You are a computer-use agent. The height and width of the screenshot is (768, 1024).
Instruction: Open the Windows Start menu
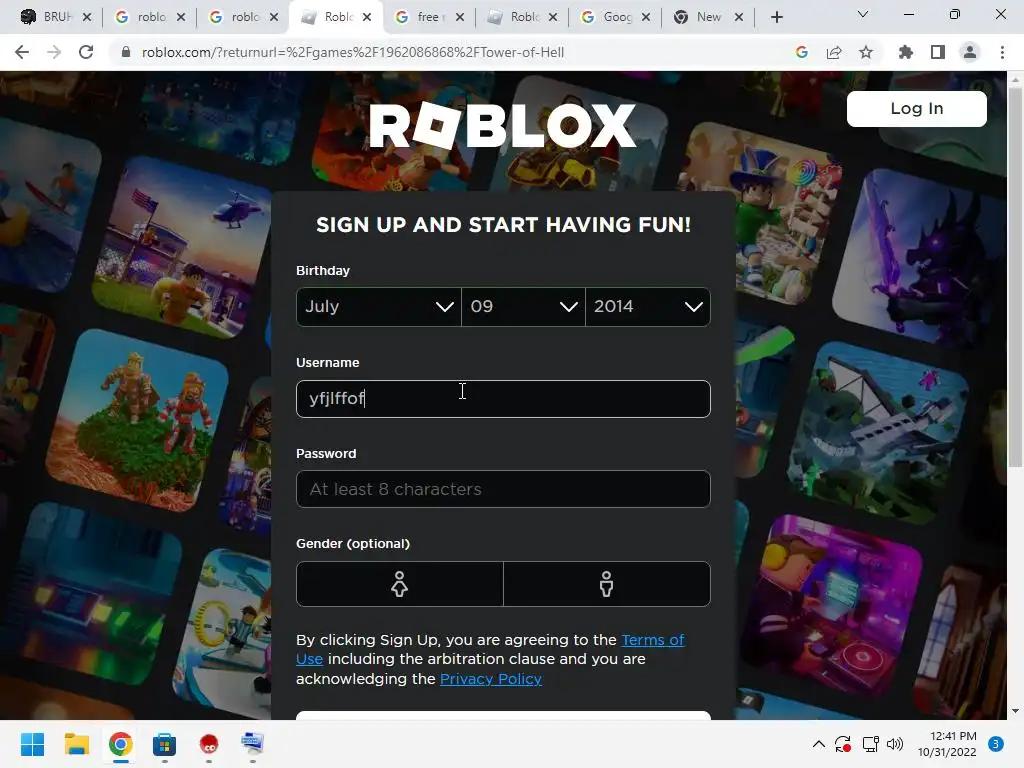coord(32,744)
